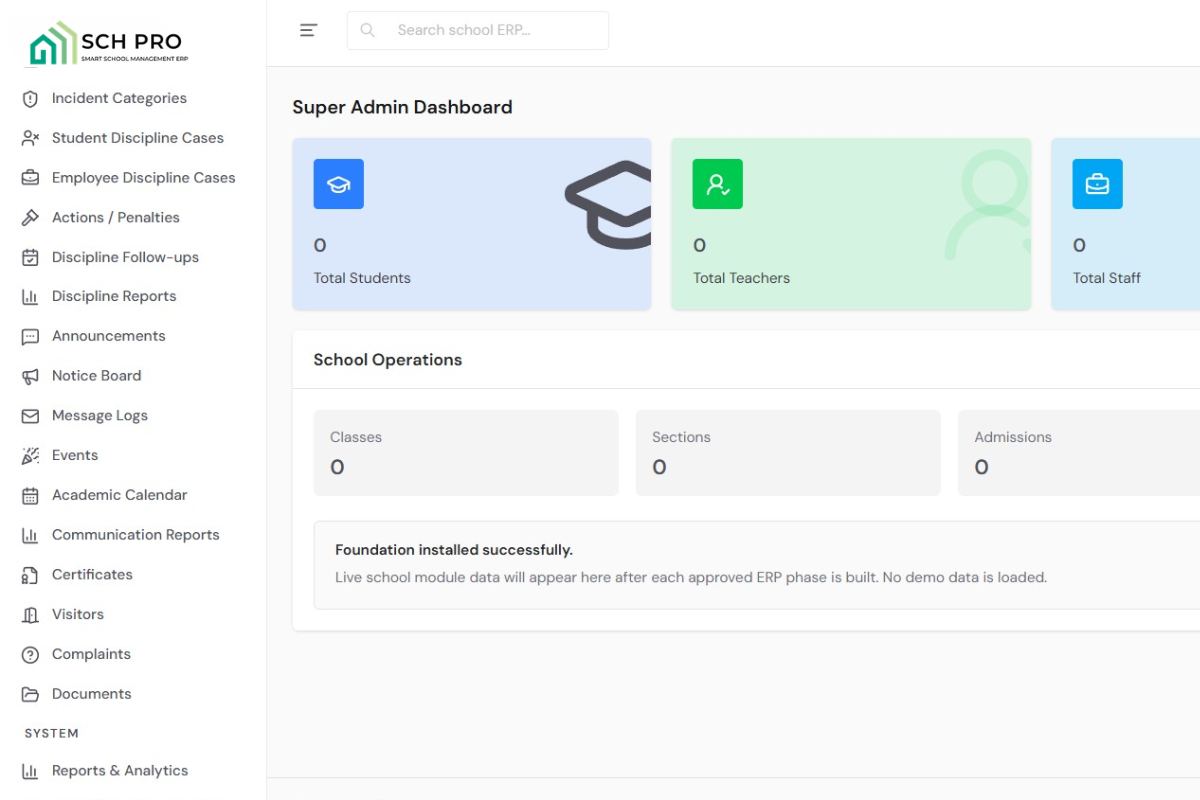Click the SYSTEM section label

(x=51, y=733)
